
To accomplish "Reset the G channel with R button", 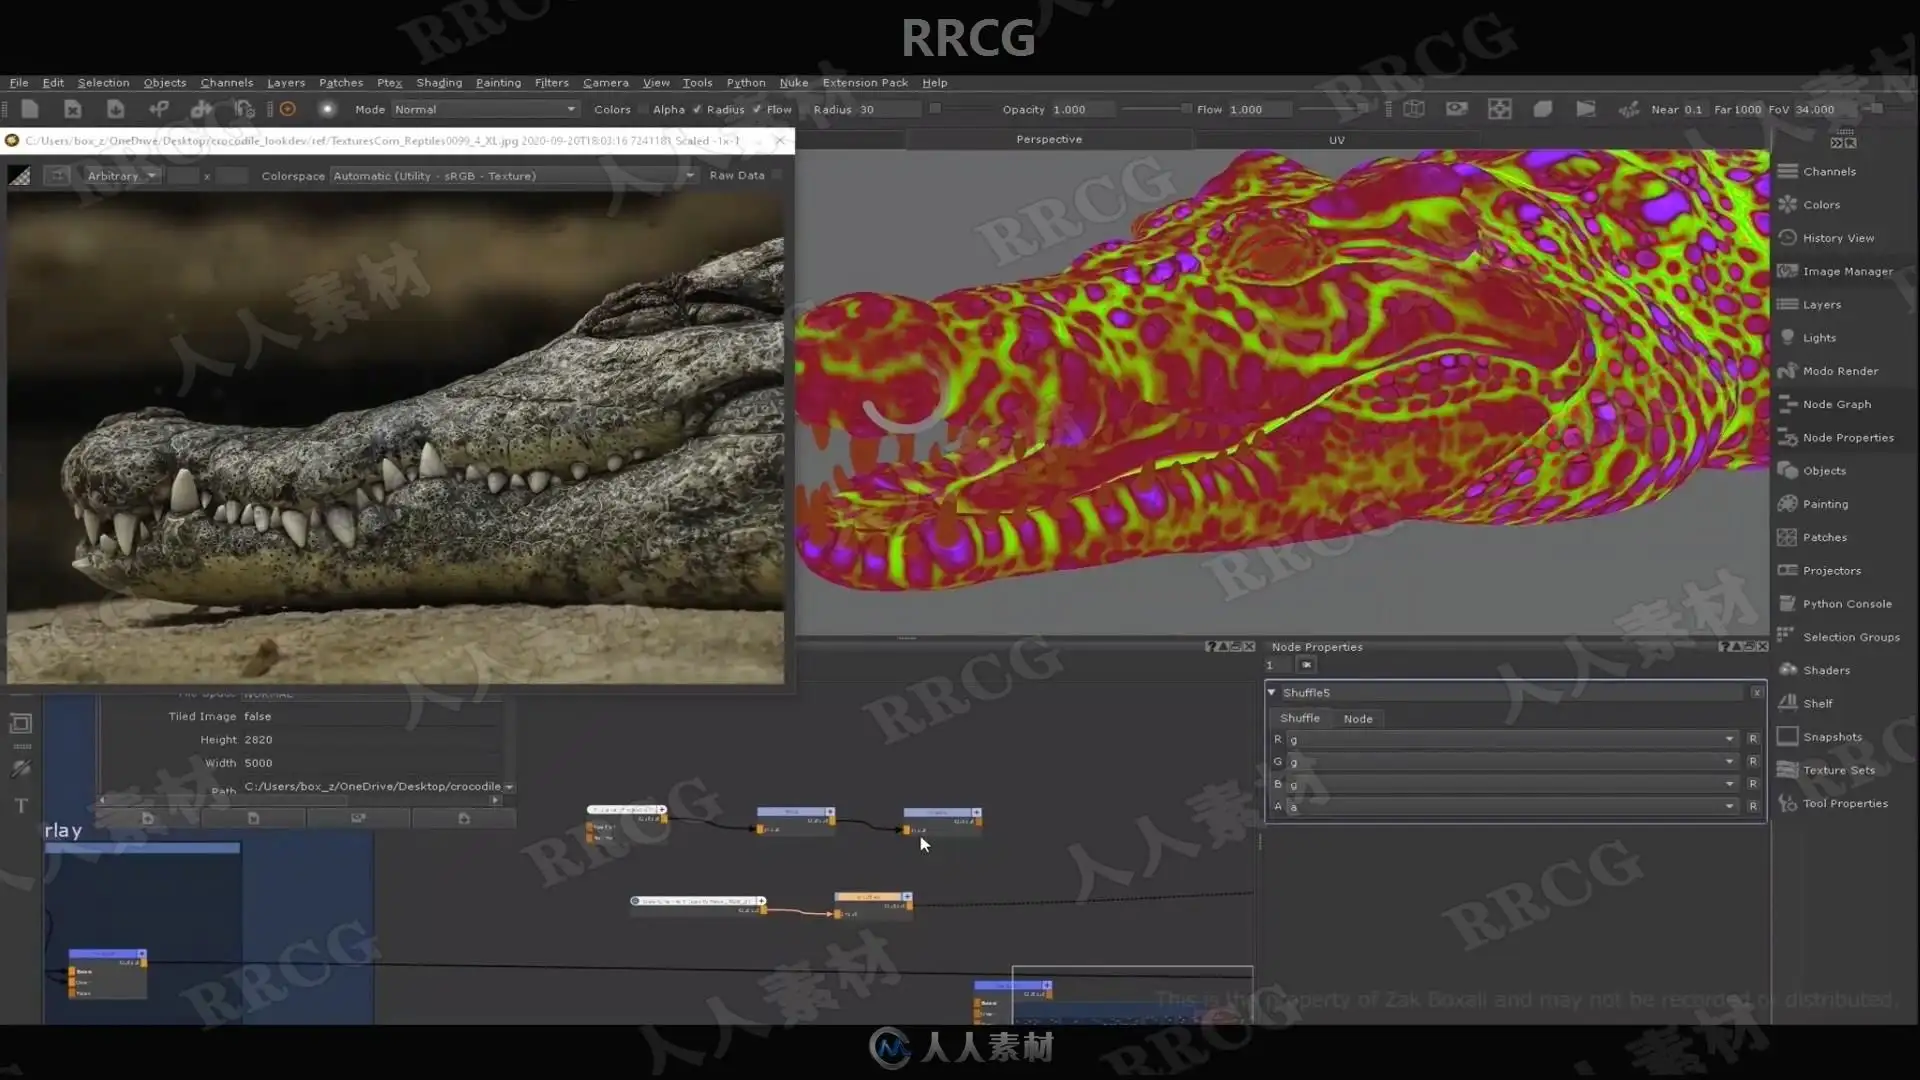I will click(x=1753, y=762).
